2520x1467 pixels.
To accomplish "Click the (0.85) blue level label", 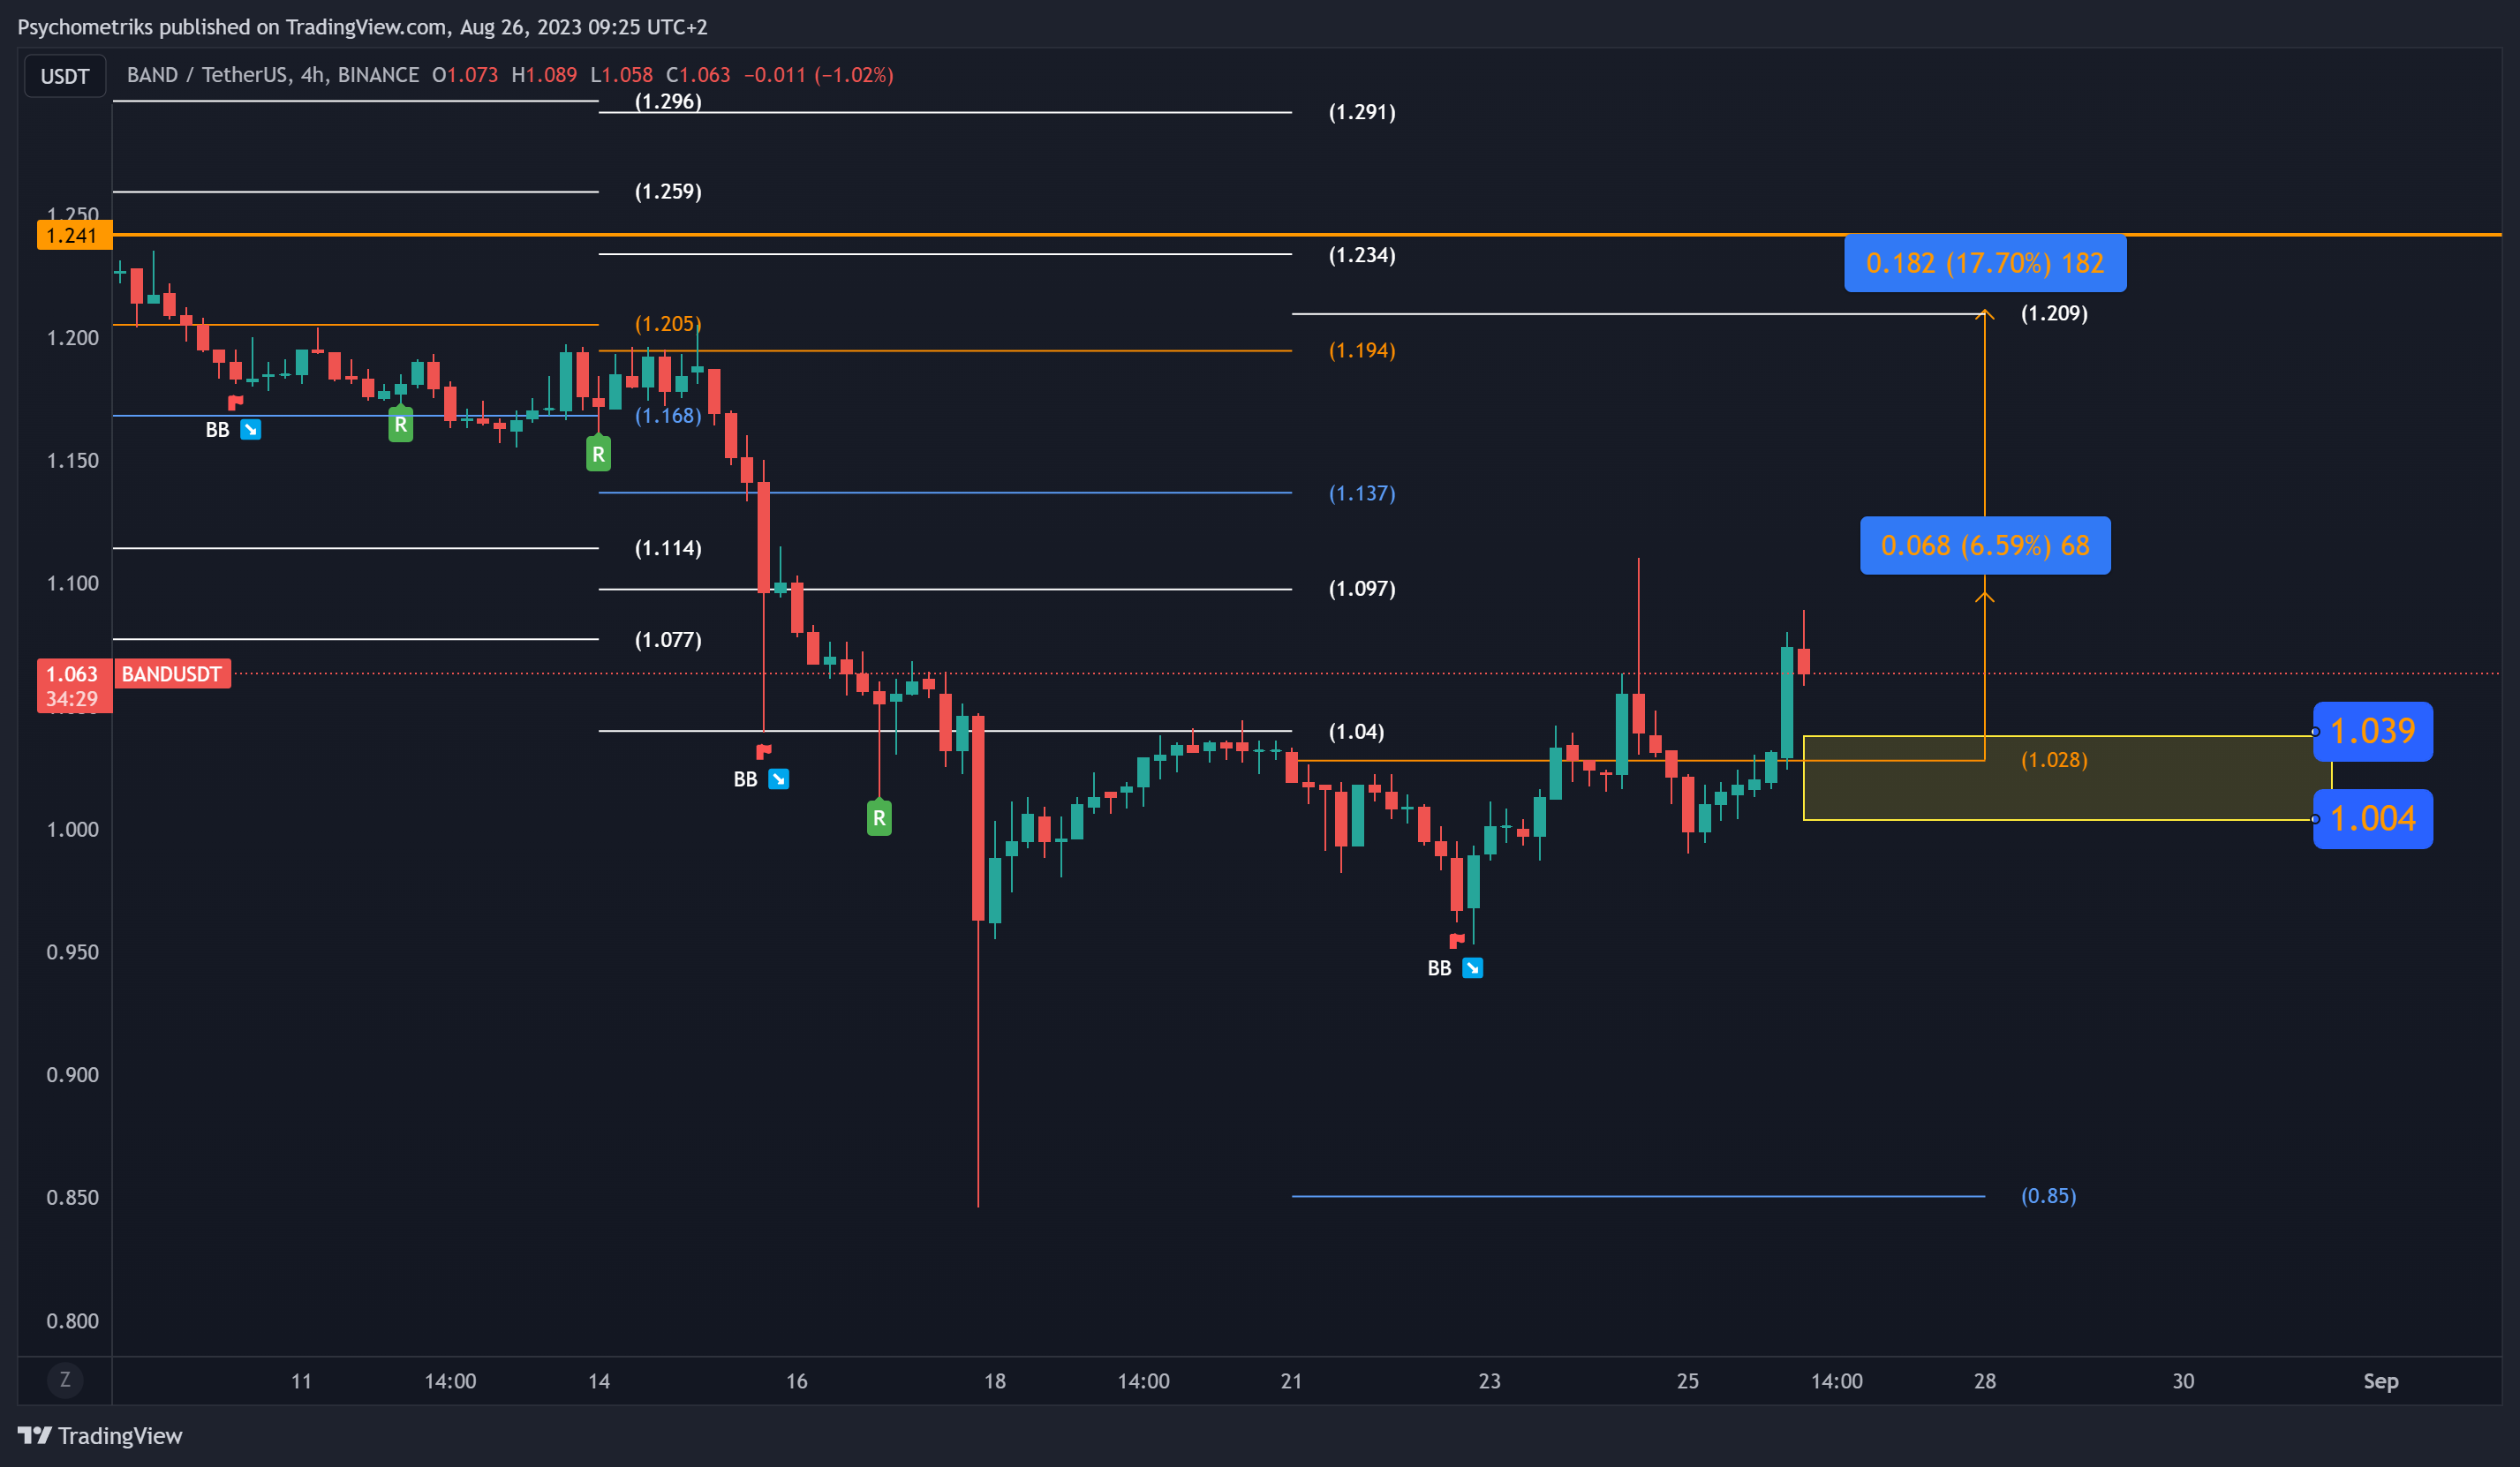I will click(x=2048, y=1195).
